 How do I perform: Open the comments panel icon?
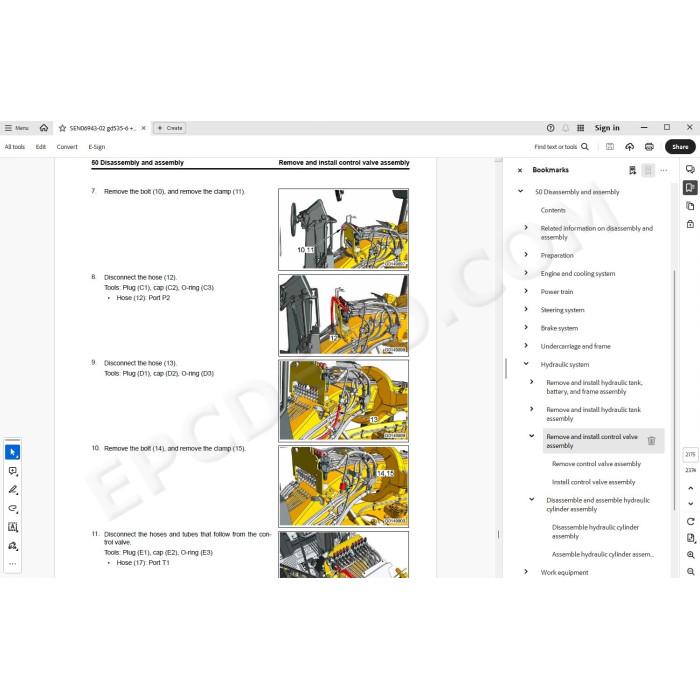coord(690,169)
